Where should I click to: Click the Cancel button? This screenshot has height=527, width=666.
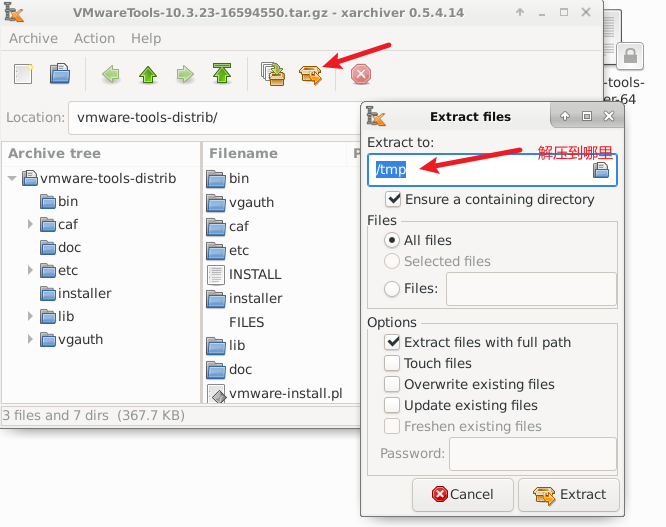click(x=461, y=494)
